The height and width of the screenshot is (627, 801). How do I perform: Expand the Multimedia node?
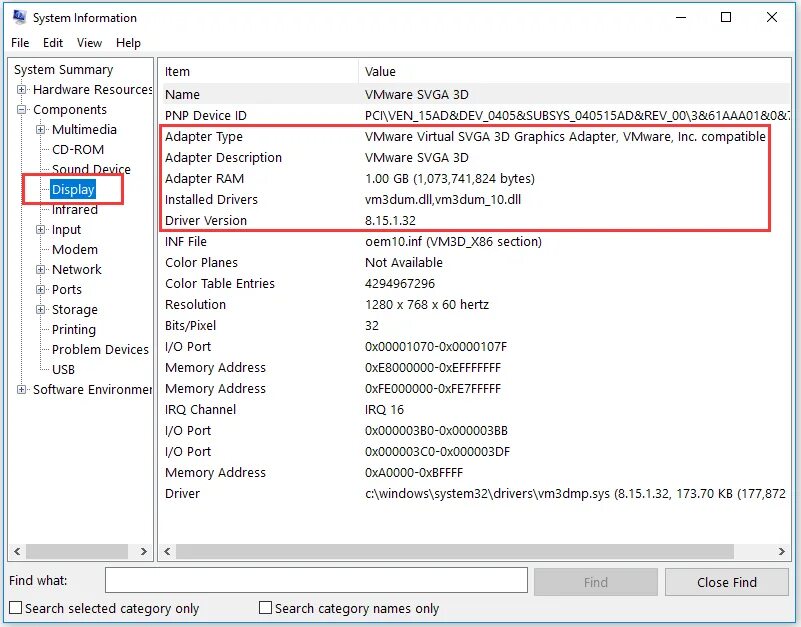40,129
